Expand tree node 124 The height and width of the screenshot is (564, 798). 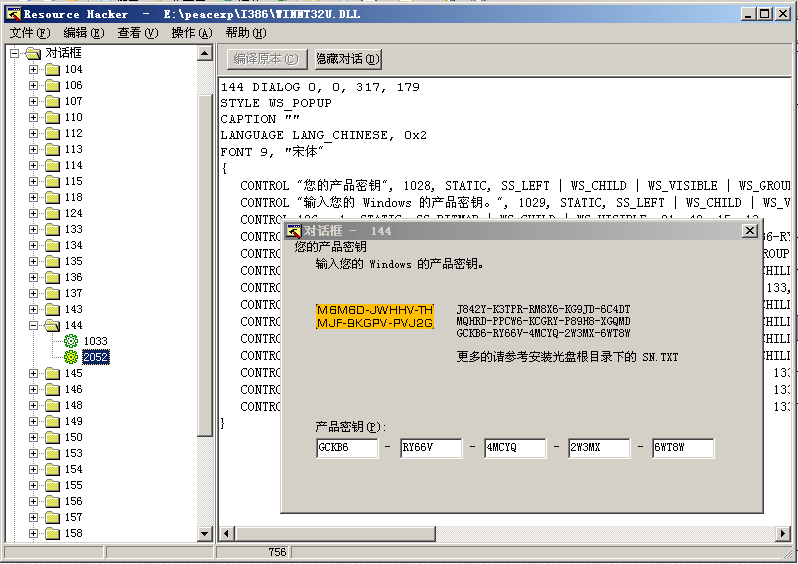34,213
